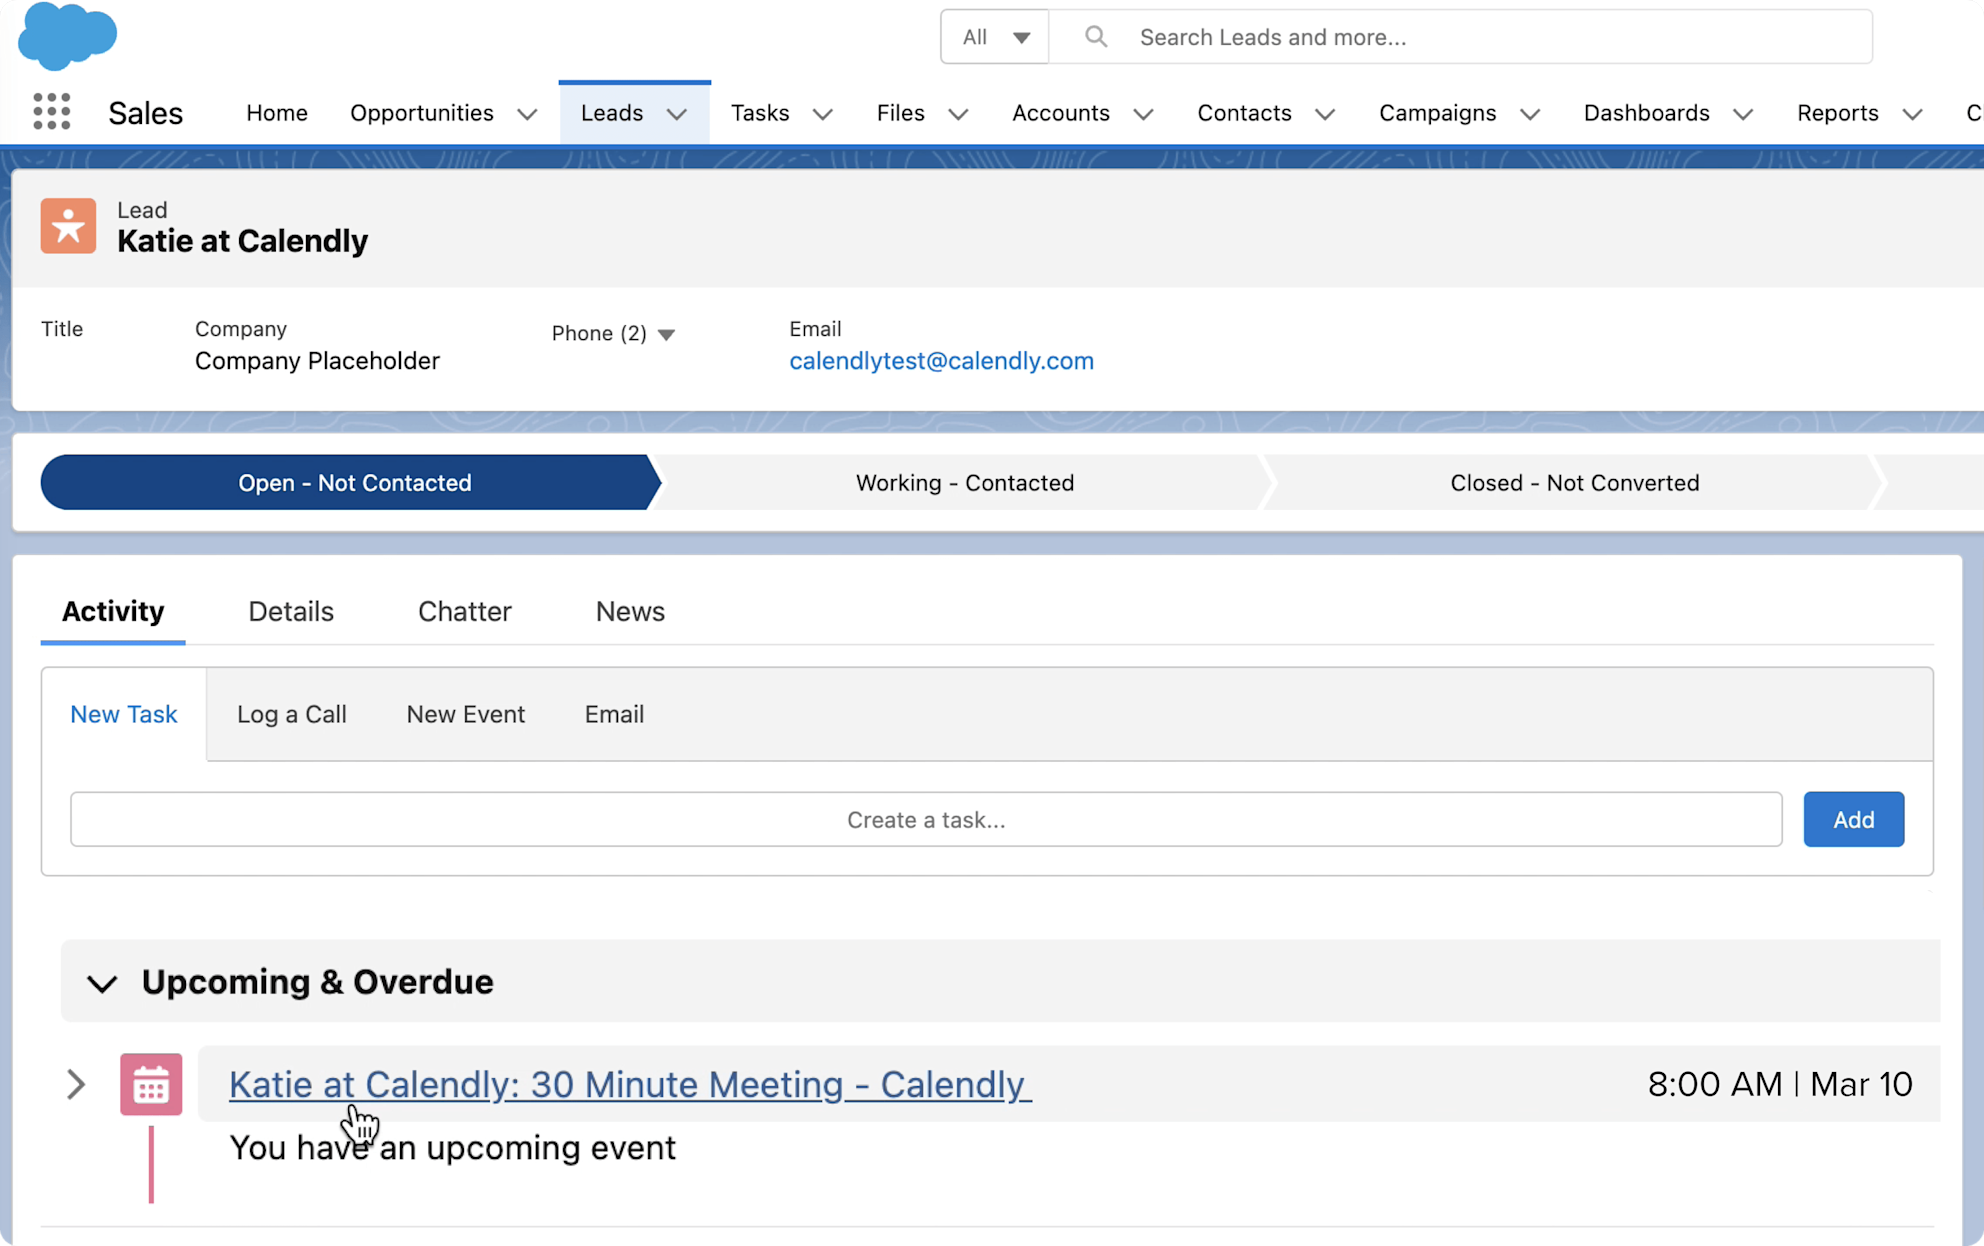Switch to the Chatter tab
Viewport: 1984px width, 1246px height.
point(464,611)
